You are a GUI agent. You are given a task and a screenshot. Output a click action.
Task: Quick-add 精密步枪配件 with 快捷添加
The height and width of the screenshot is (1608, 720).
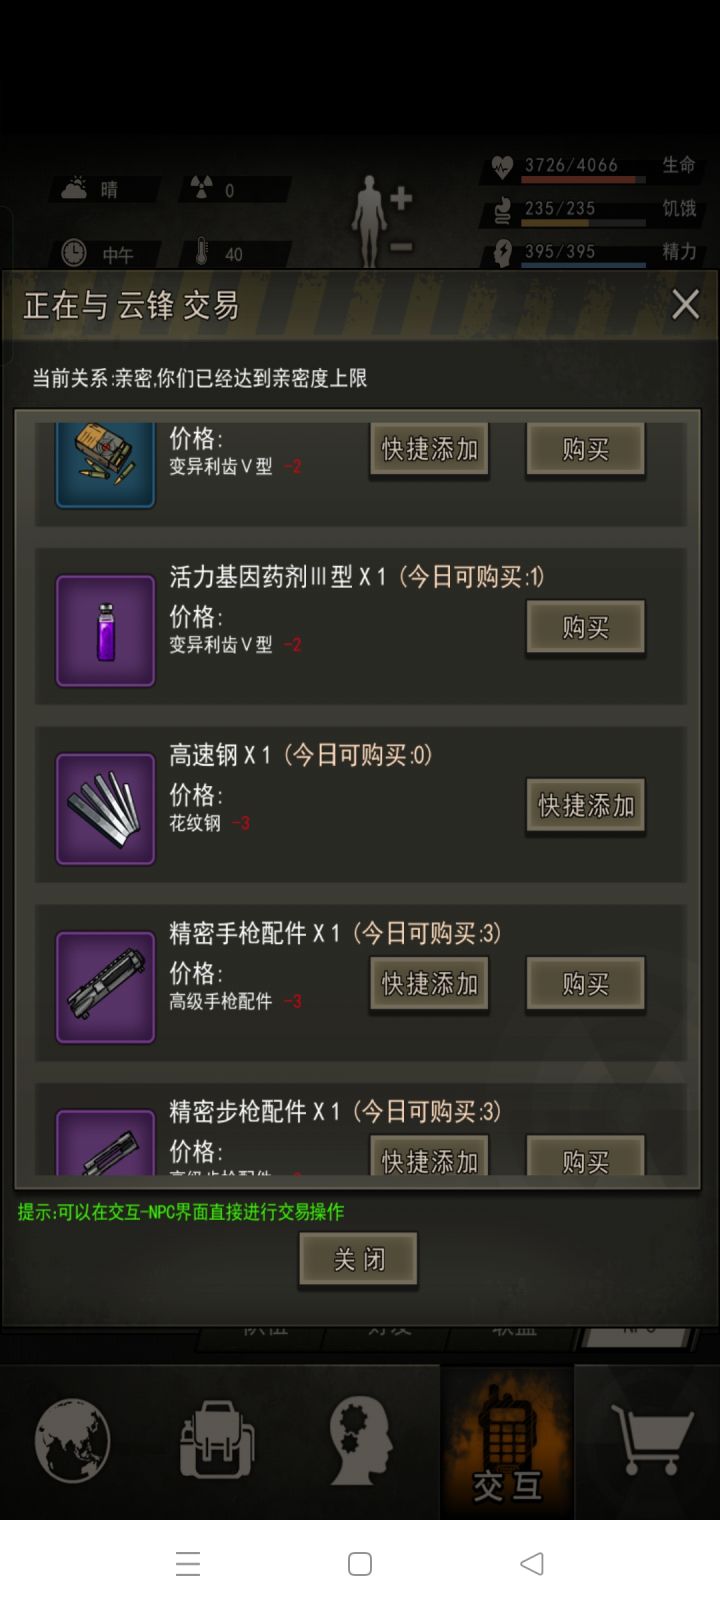pyautogui.click(x=429, y=1155)
